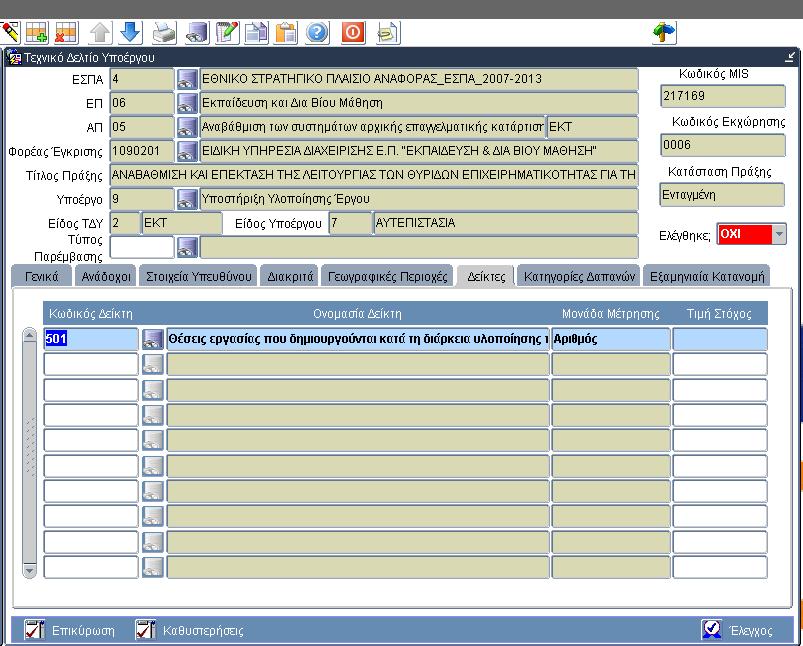803x646 pixels.
Task: Click the blue down arrow next record icon
Action: [131, 33]
